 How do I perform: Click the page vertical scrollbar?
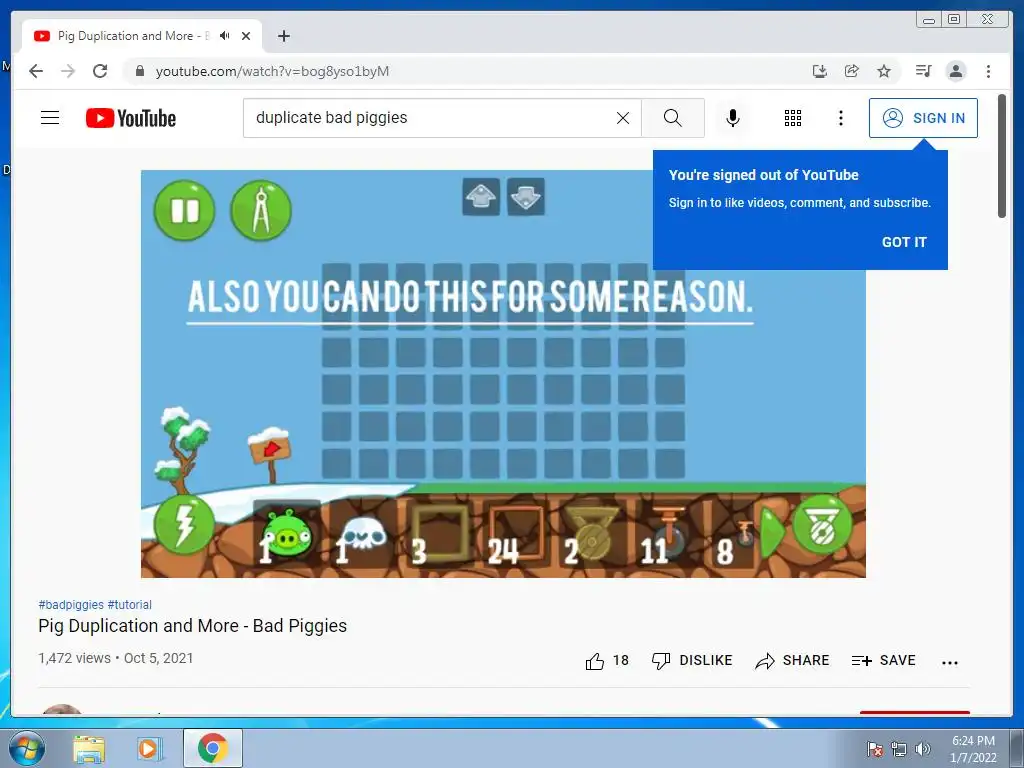[1002, 156]
